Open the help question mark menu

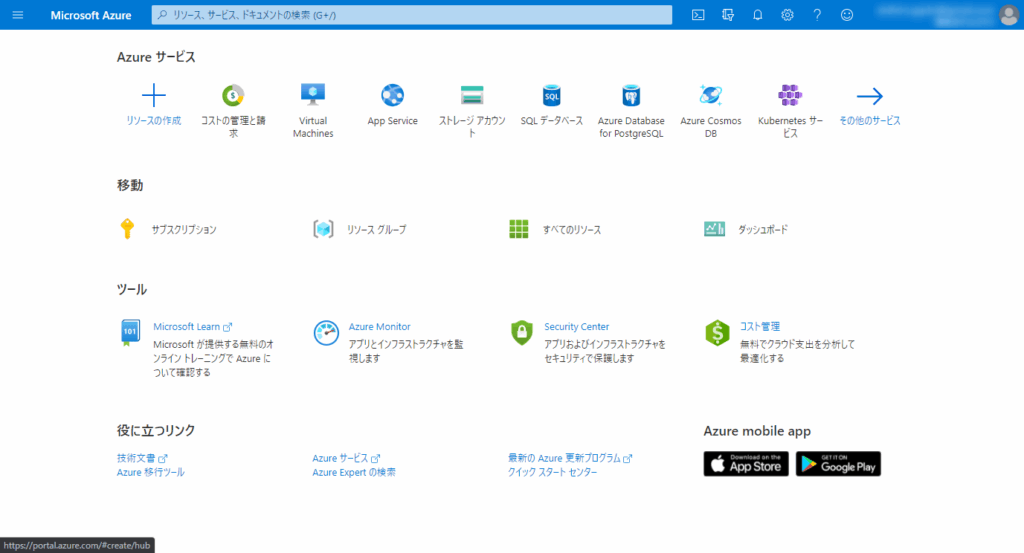(x=817, y=15)
